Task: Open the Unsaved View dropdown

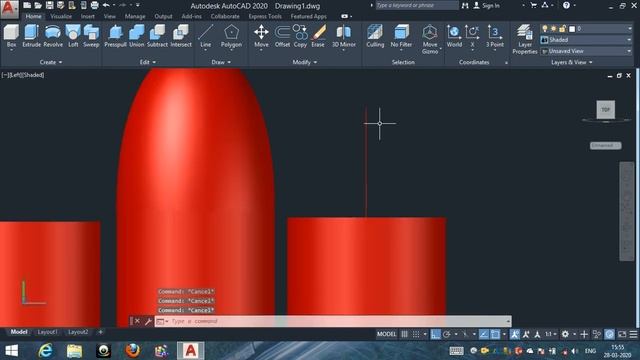Action: click(x=586, y=51)
